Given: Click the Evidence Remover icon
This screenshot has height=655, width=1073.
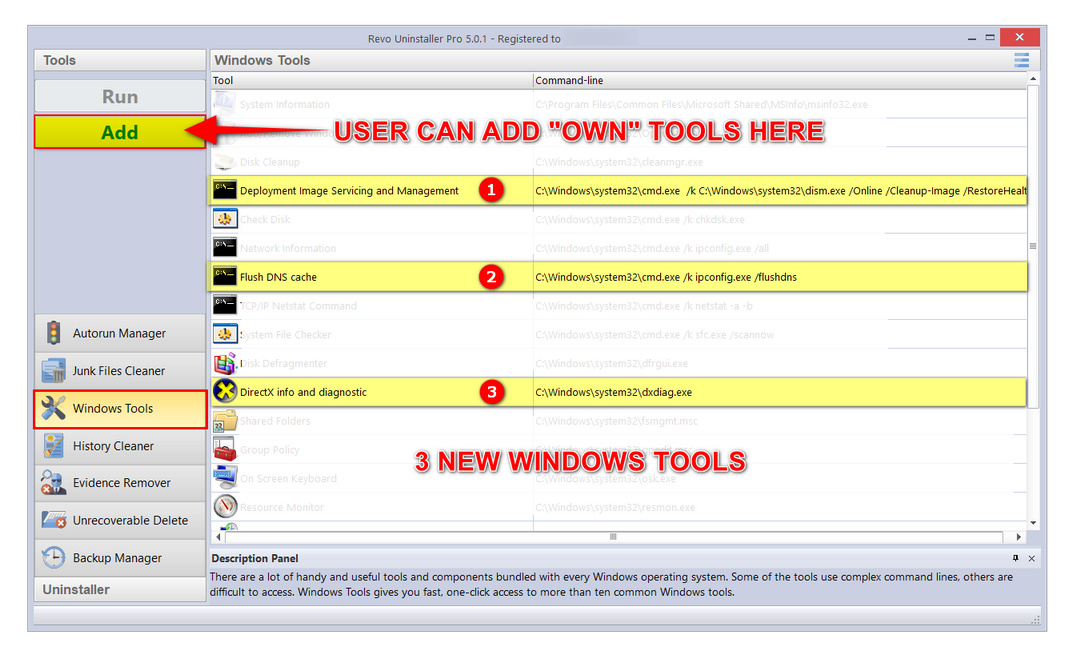Looking at the screenshot, I should [x=53, y=483].
